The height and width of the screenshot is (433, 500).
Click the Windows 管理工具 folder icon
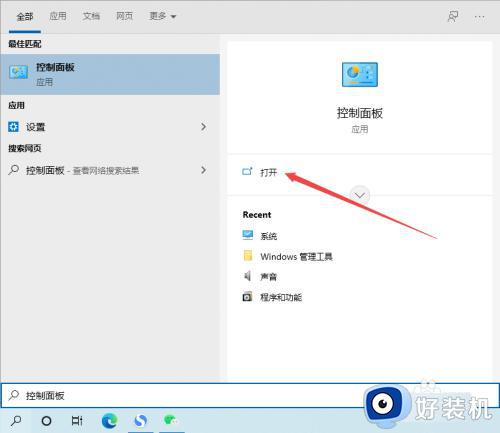pyautogui.click(x=248, y=256)
